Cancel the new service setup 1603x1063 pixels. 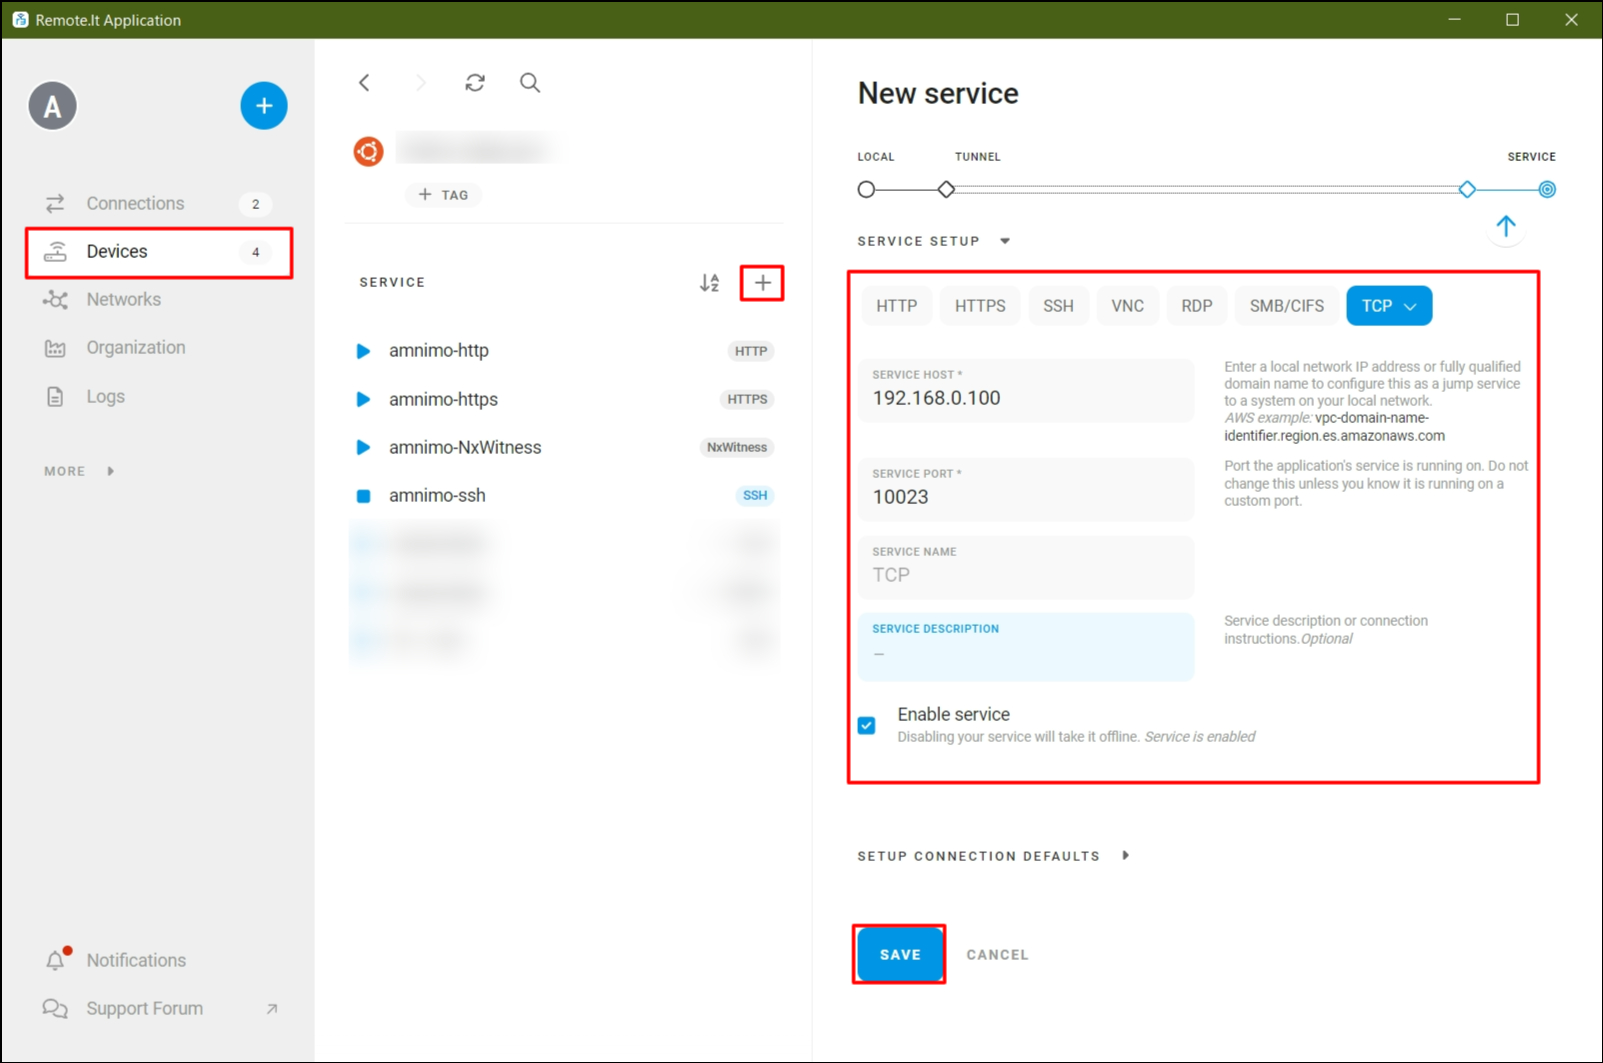(x=997, y=955)
